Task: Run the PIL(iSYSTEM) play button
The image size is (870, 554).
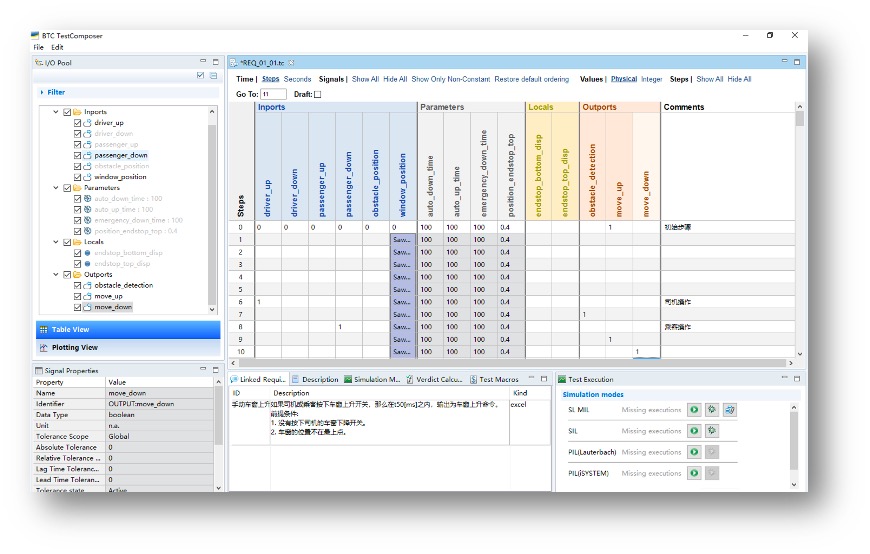Action: coord(694,473)
